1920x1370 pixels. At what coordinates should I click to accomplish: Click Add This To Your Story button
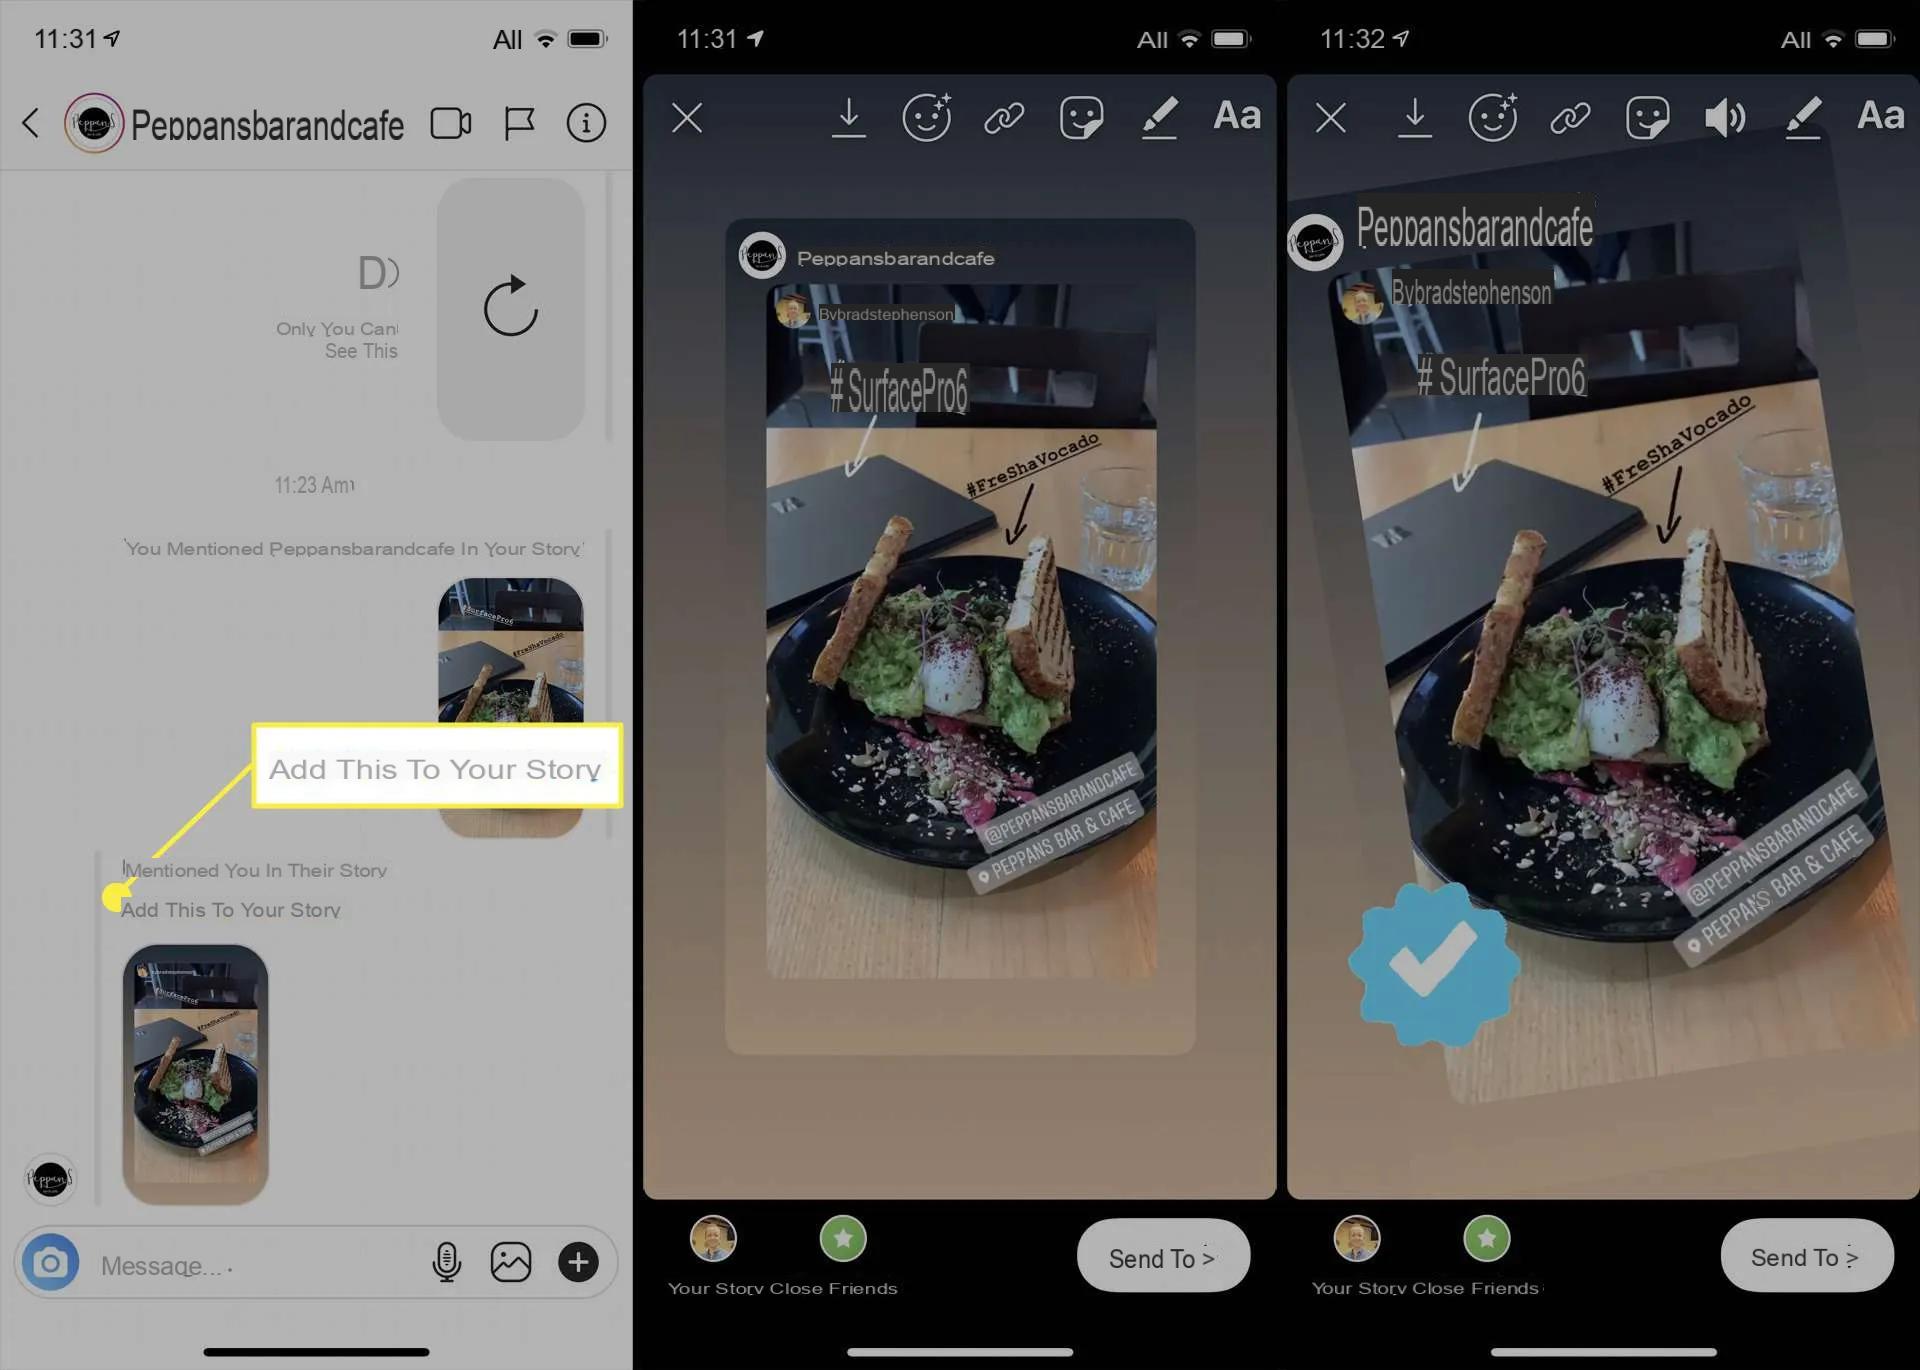click(x=433, y=768)
